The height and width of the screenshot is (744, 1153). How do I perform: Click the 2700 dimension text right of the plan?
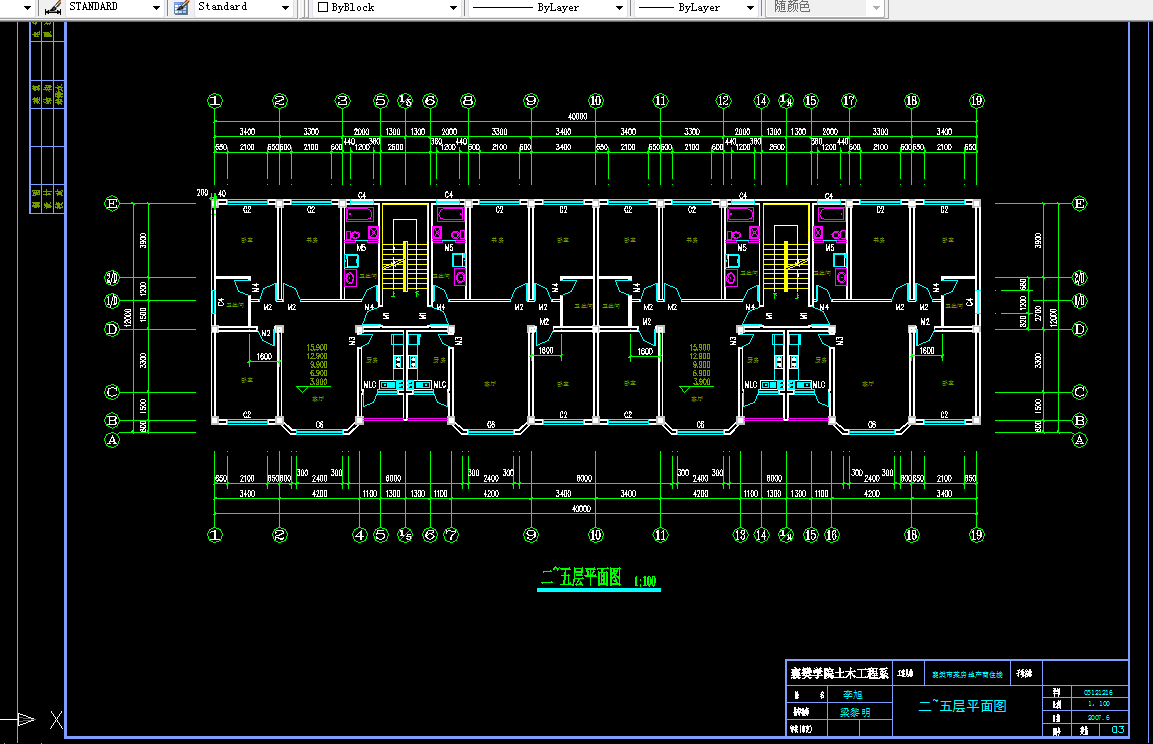(1038, 313)
